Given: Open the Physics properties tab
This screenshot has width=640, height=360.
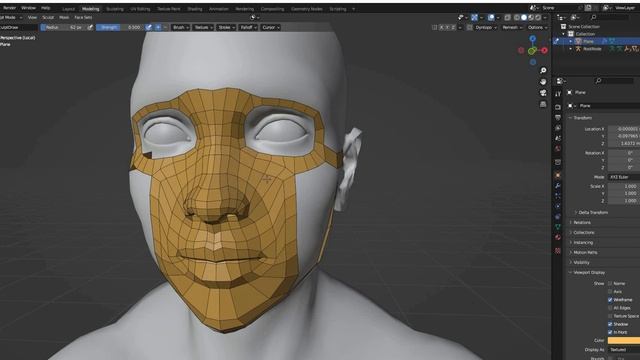Looking at the screenshot, I should click(558, 206).
